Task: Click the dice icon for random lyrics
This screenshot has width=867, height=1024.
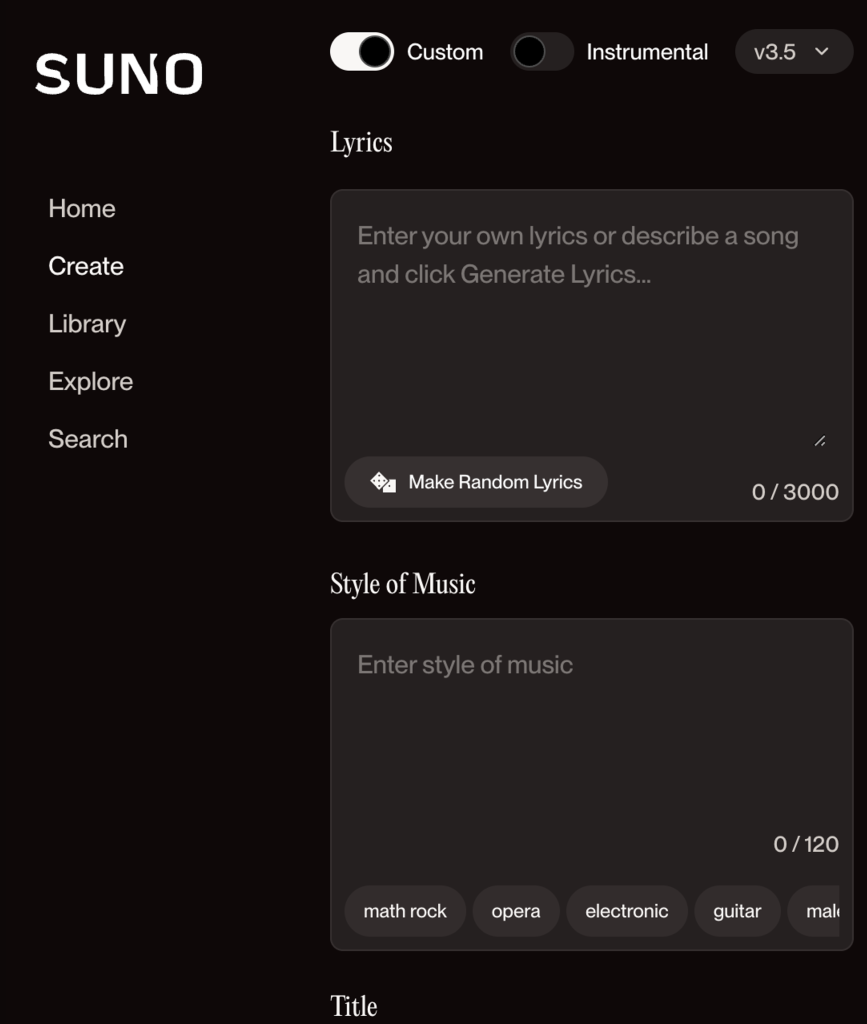Action: pyautogui.click(x=383, y=482)
